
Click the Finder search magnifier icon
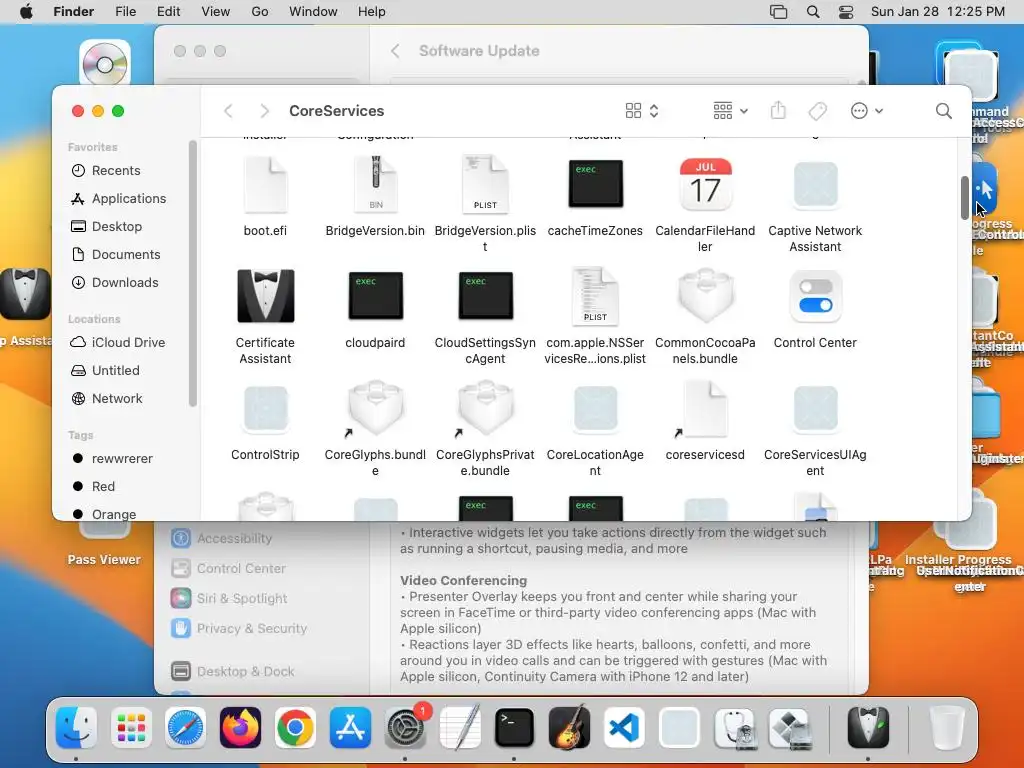pyautogui.click(x=943, y=111)
